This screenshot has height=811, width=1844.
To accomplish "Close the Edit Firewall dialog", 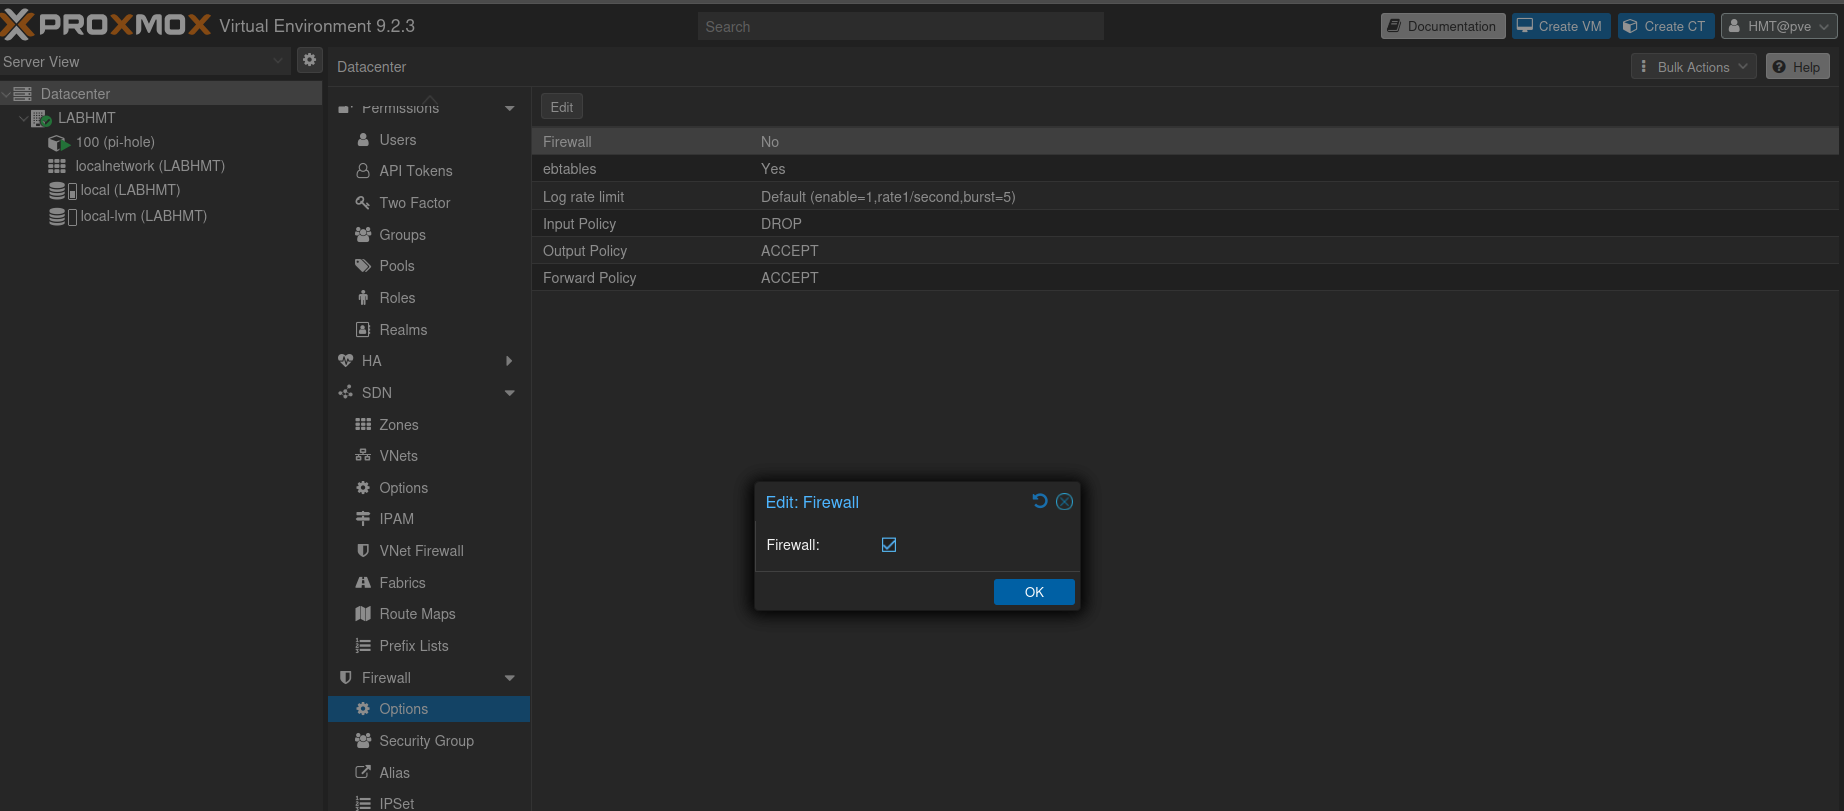I will tap(1065, 502).
